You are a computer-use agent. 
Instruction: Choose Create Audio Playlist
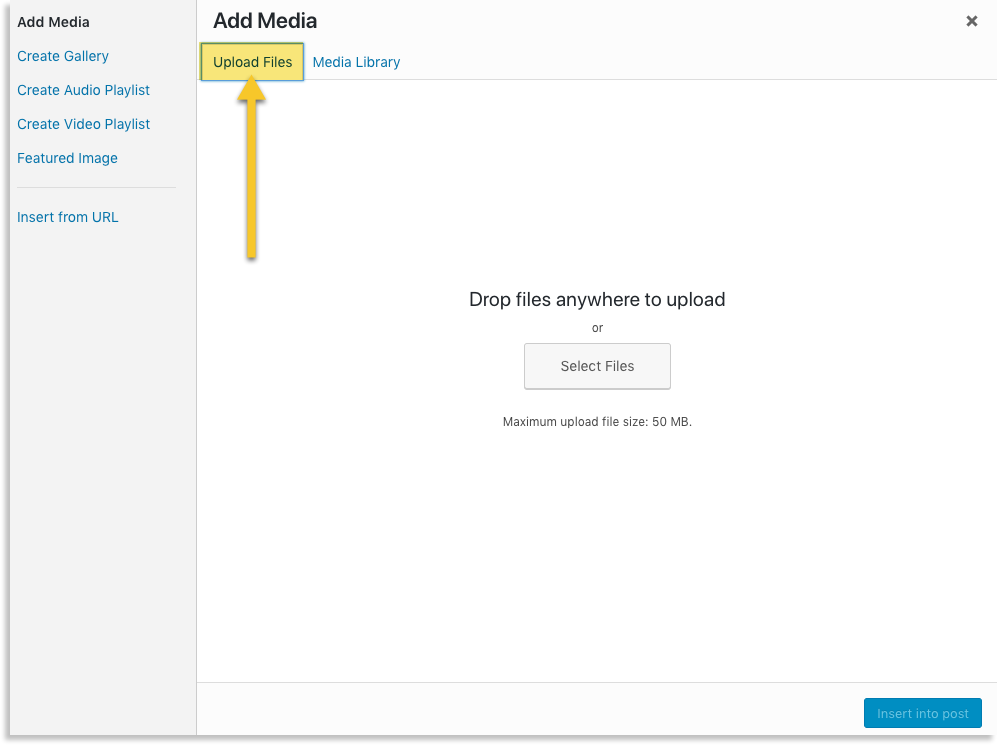83,90
